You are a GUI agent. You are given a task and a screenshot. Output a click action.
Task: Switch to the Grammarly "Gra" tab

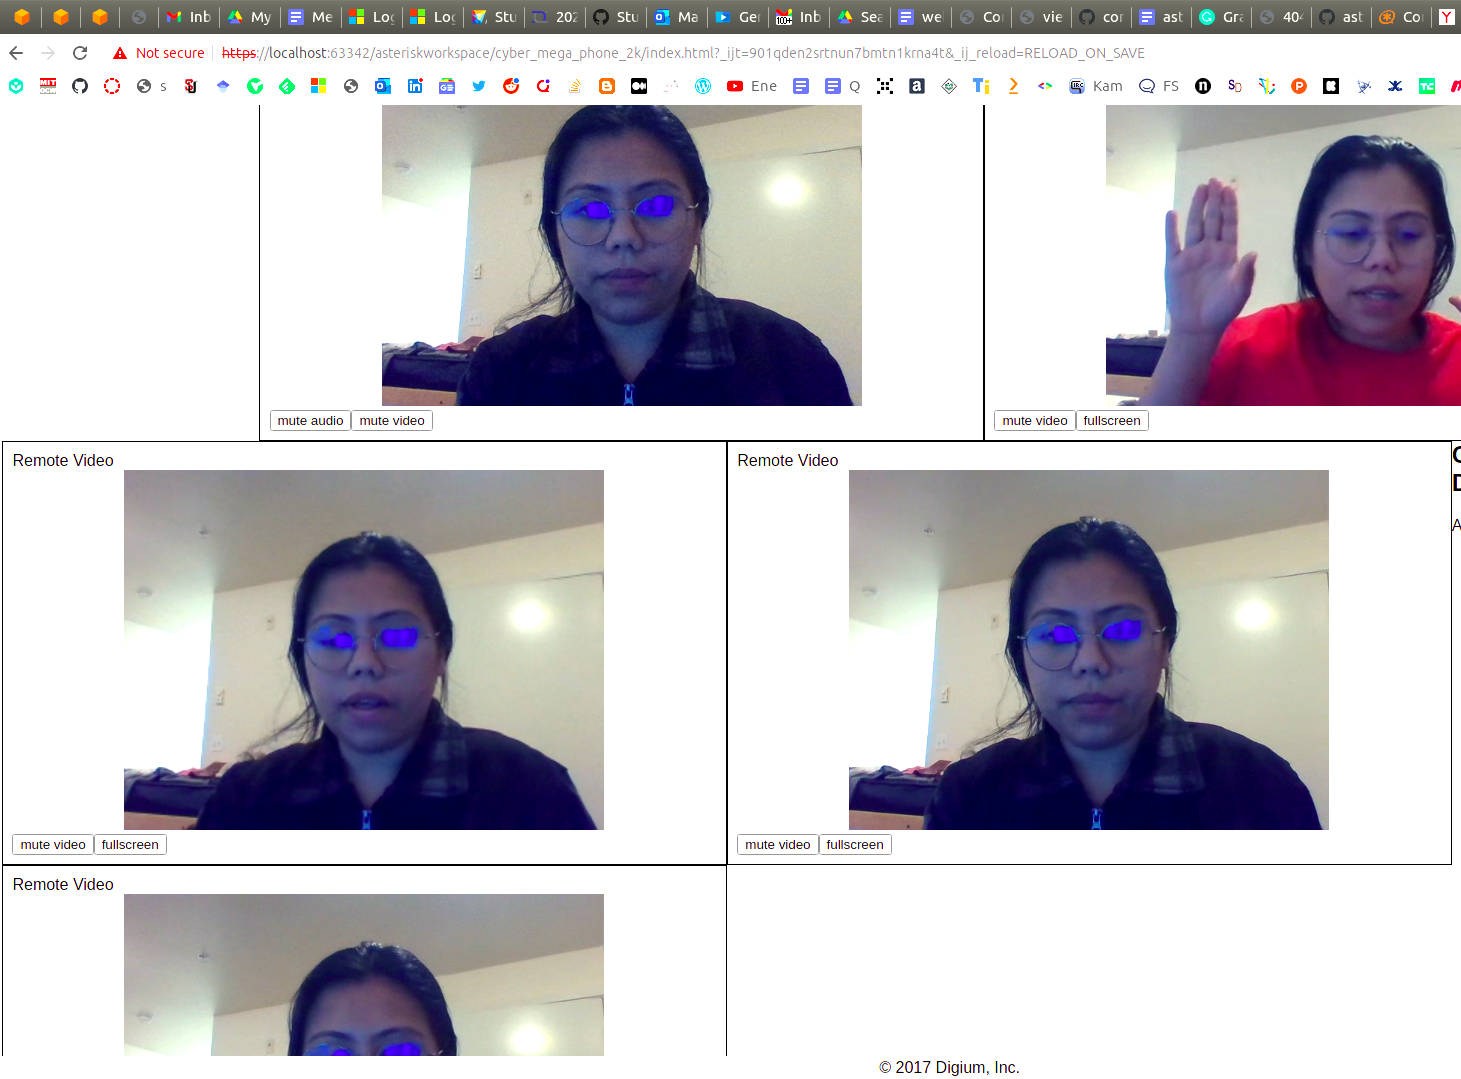tap(1222, 17)
